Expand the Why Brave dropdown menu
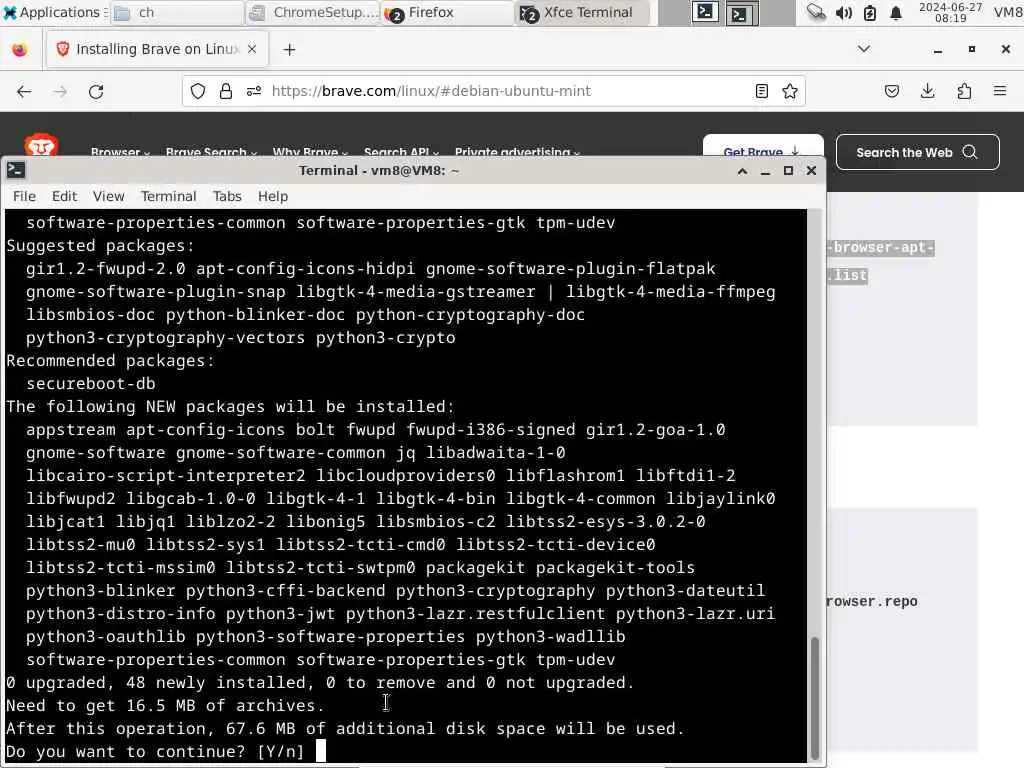Image resolution: width=1024 pixels, height=768 pixels. pos(310,152)
